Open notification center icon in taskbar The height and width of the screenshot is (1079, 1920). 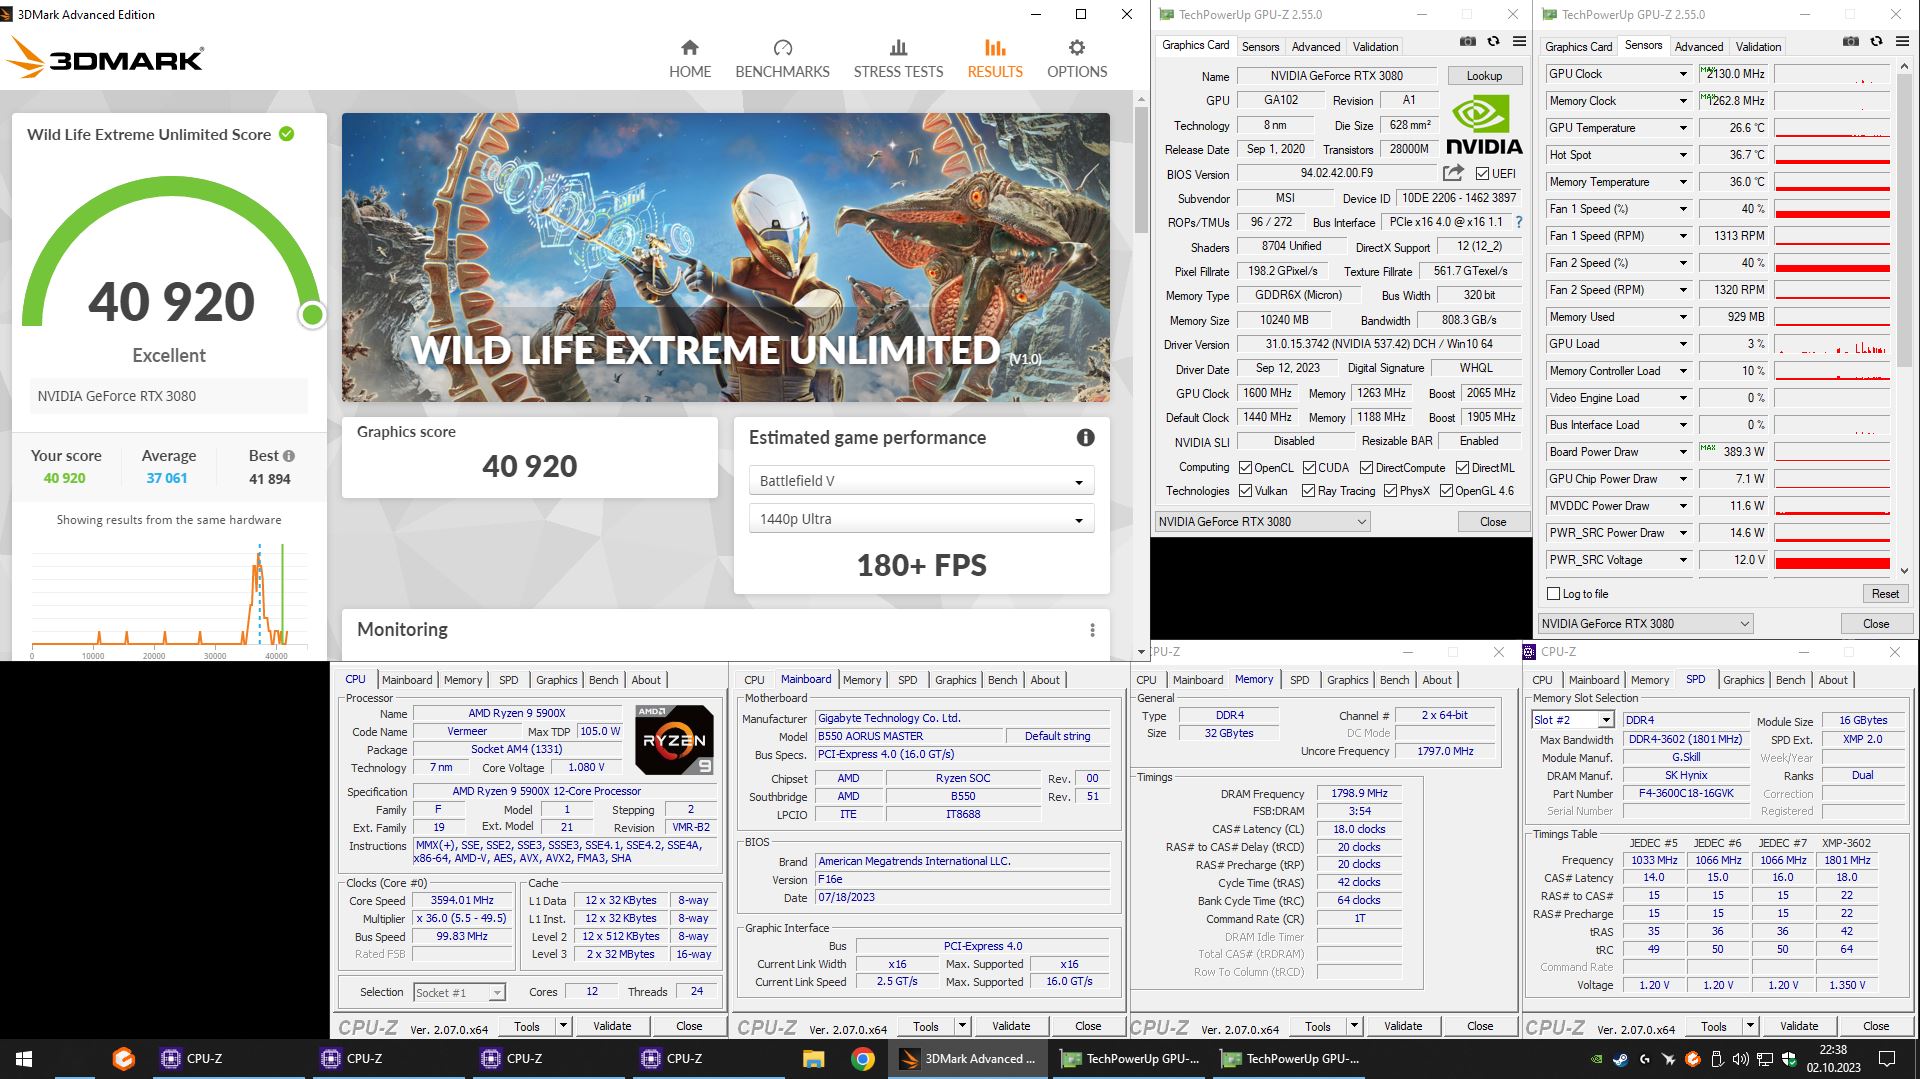1887,1059
